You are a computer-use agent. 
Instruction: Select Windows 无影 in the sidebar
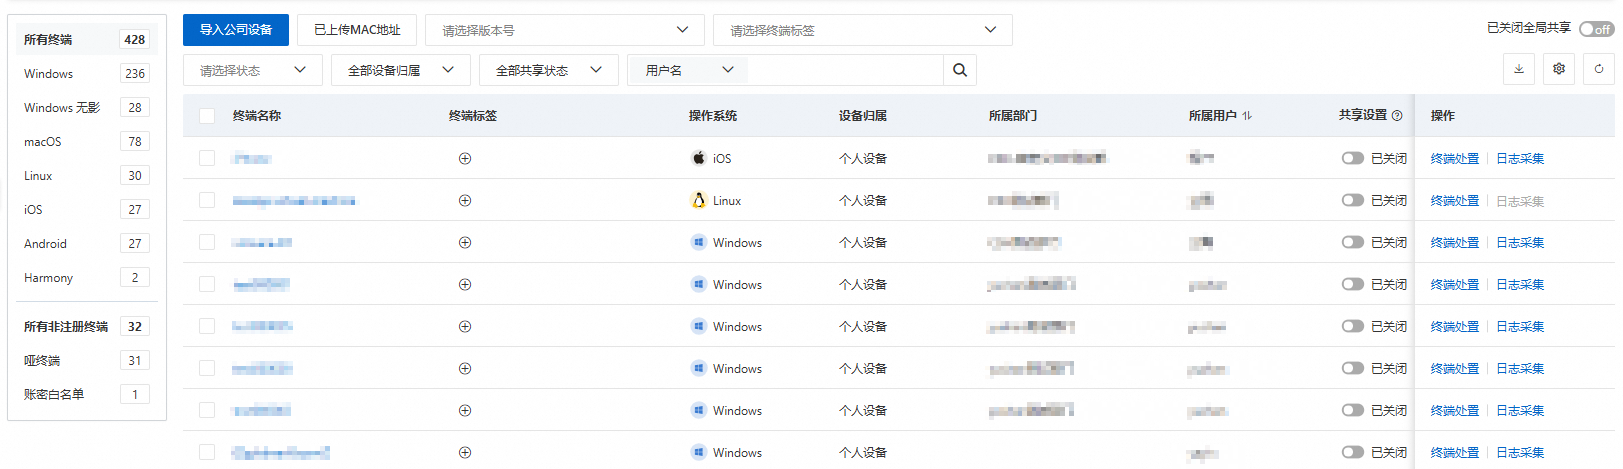(x=86, y=107)
